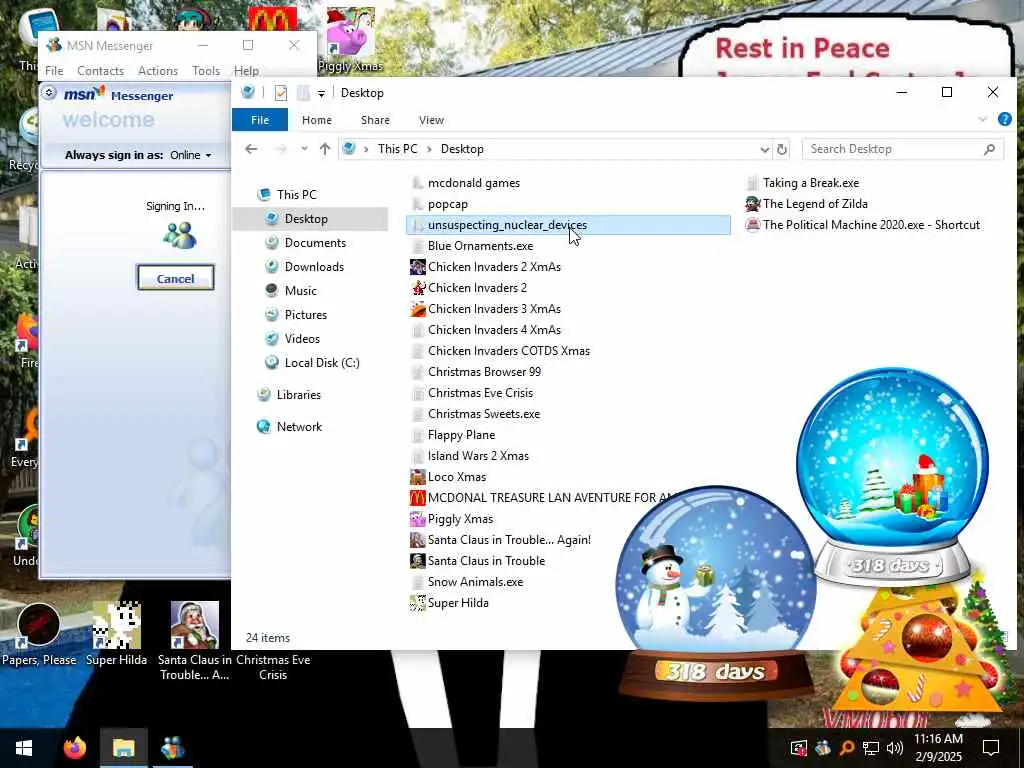Image resolution: width=1024 pixels, height=768 pixels.
Task: Go back in File Explorer
Action: tap(251, 149)
